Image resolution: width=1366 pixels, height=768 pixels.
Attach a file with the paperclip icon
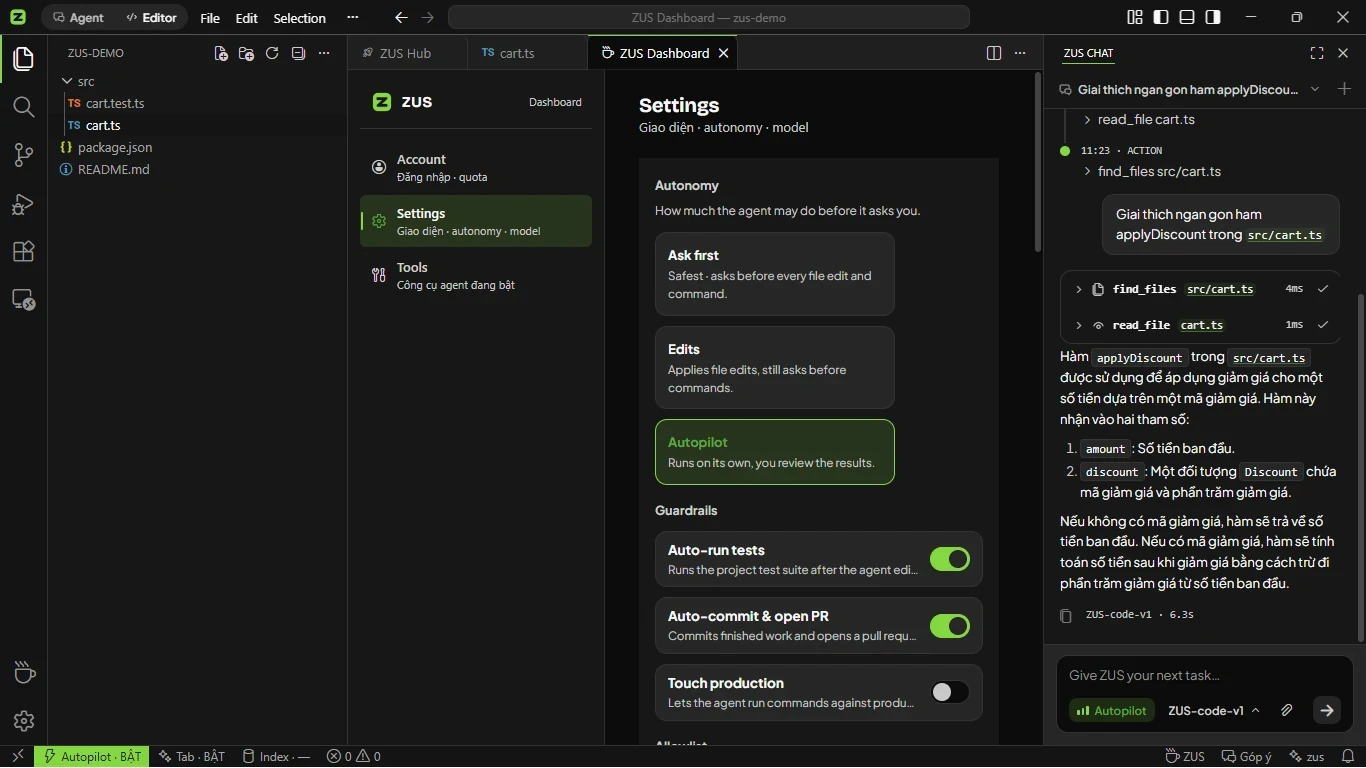pyautogui.click(x=1287, y=710)
